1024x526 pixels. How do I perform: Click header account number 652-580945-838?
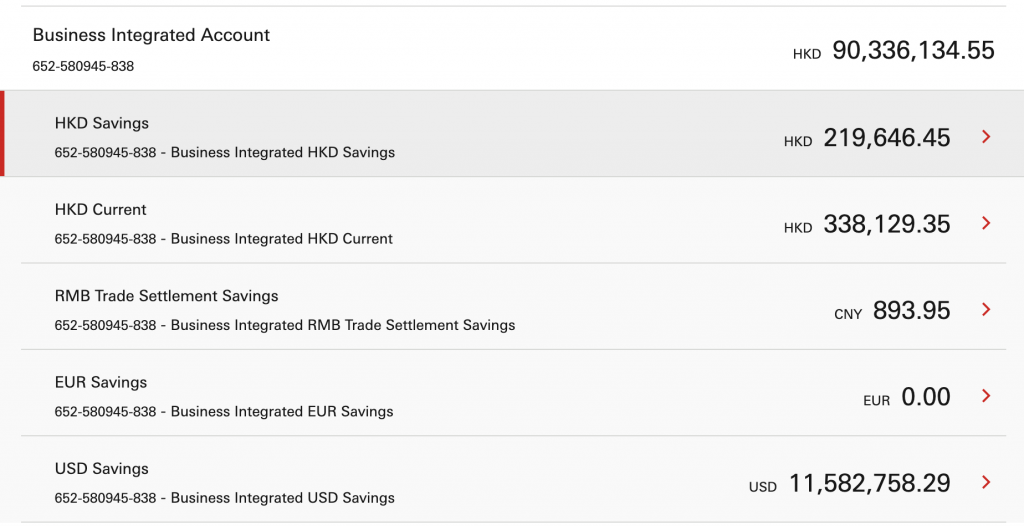pyautogui.click(x=84, y=66)
